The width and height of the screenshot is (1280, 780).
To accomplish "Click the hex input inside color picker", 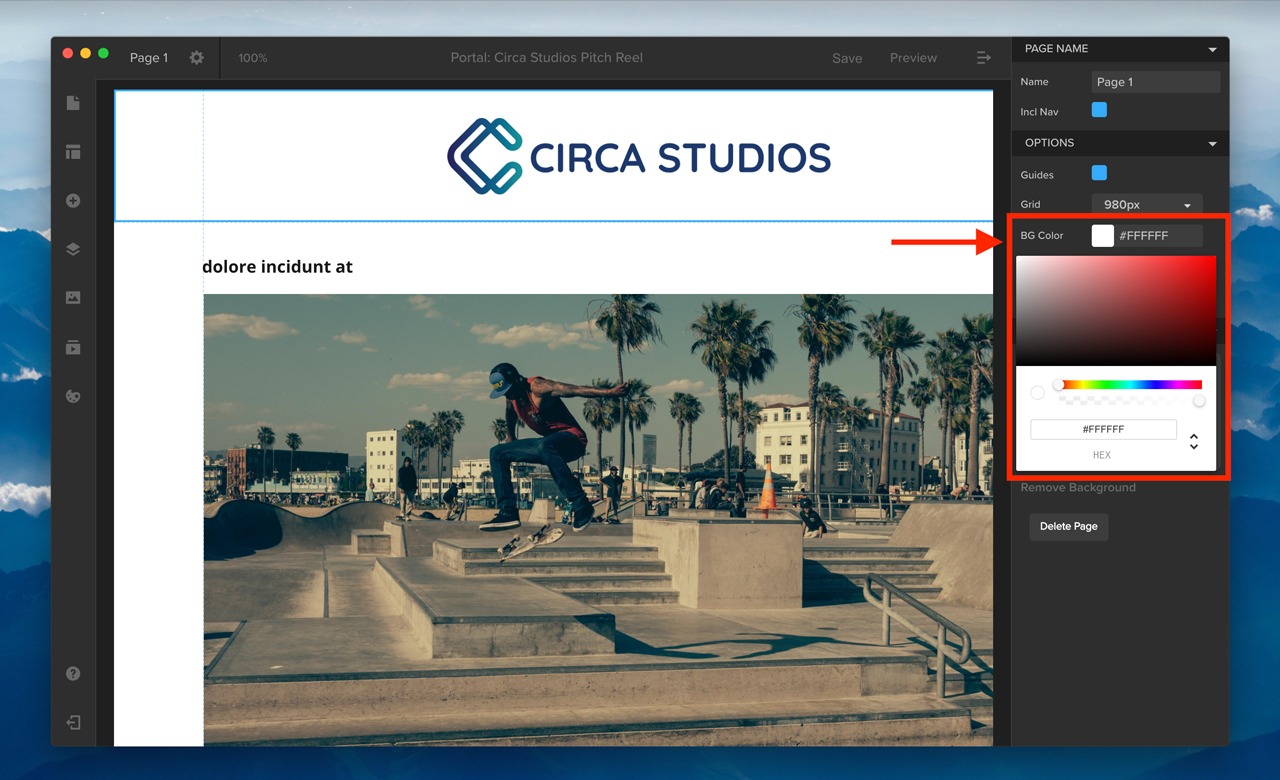I will click(x=1104, y=429).
